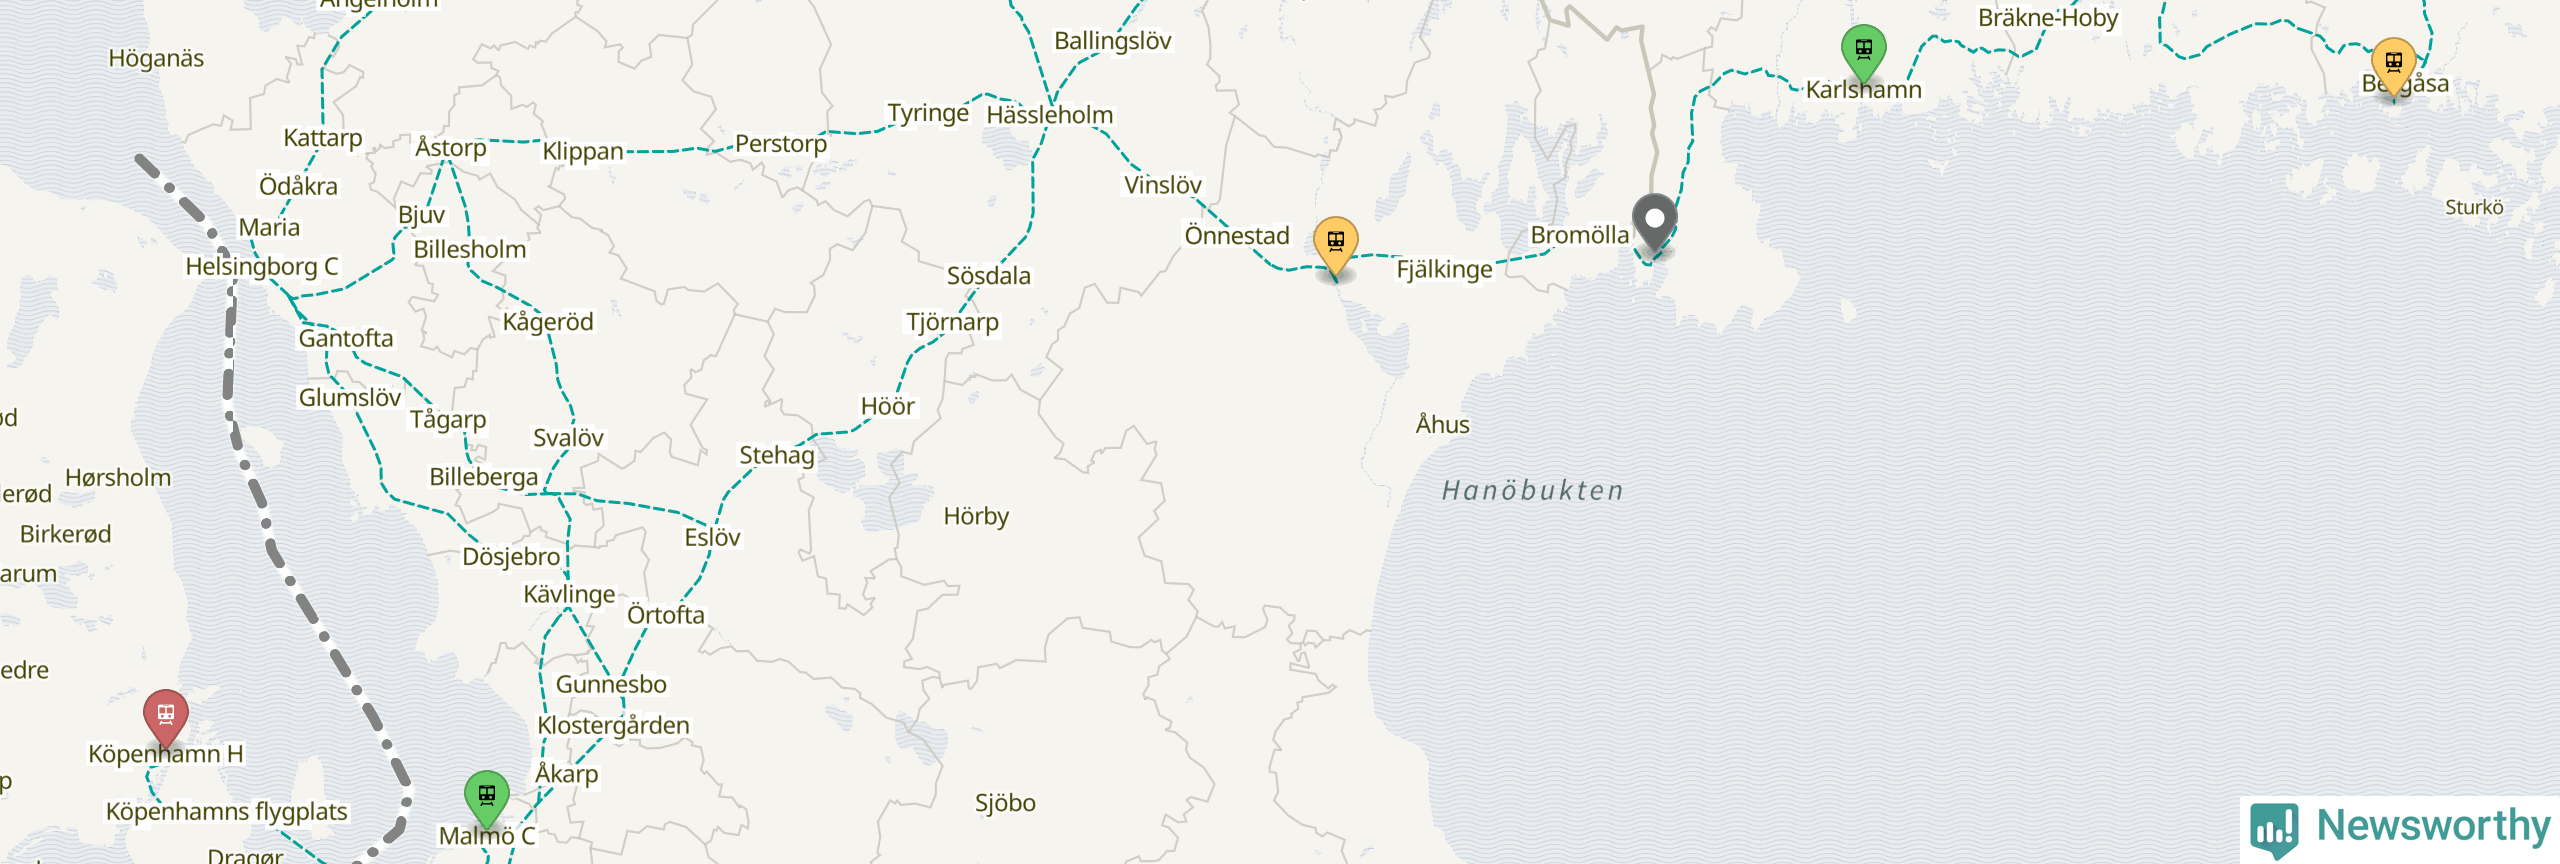The image size is (2560, 864).
Task: Click the green train marker at Malmö C
Action: pos(487,800)
